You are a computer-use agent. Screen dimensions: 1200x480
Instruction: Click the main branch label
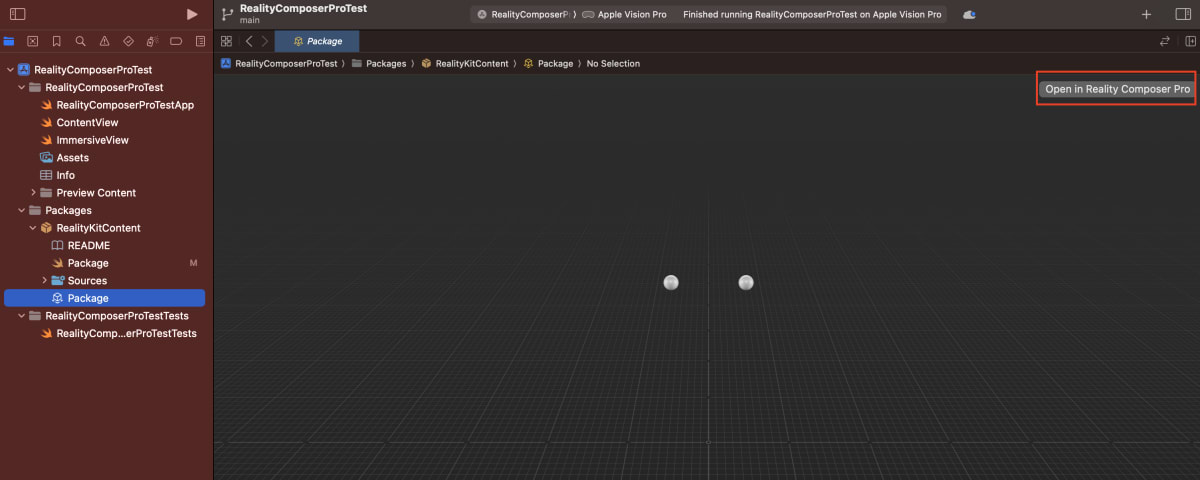[x=250, y=21]
